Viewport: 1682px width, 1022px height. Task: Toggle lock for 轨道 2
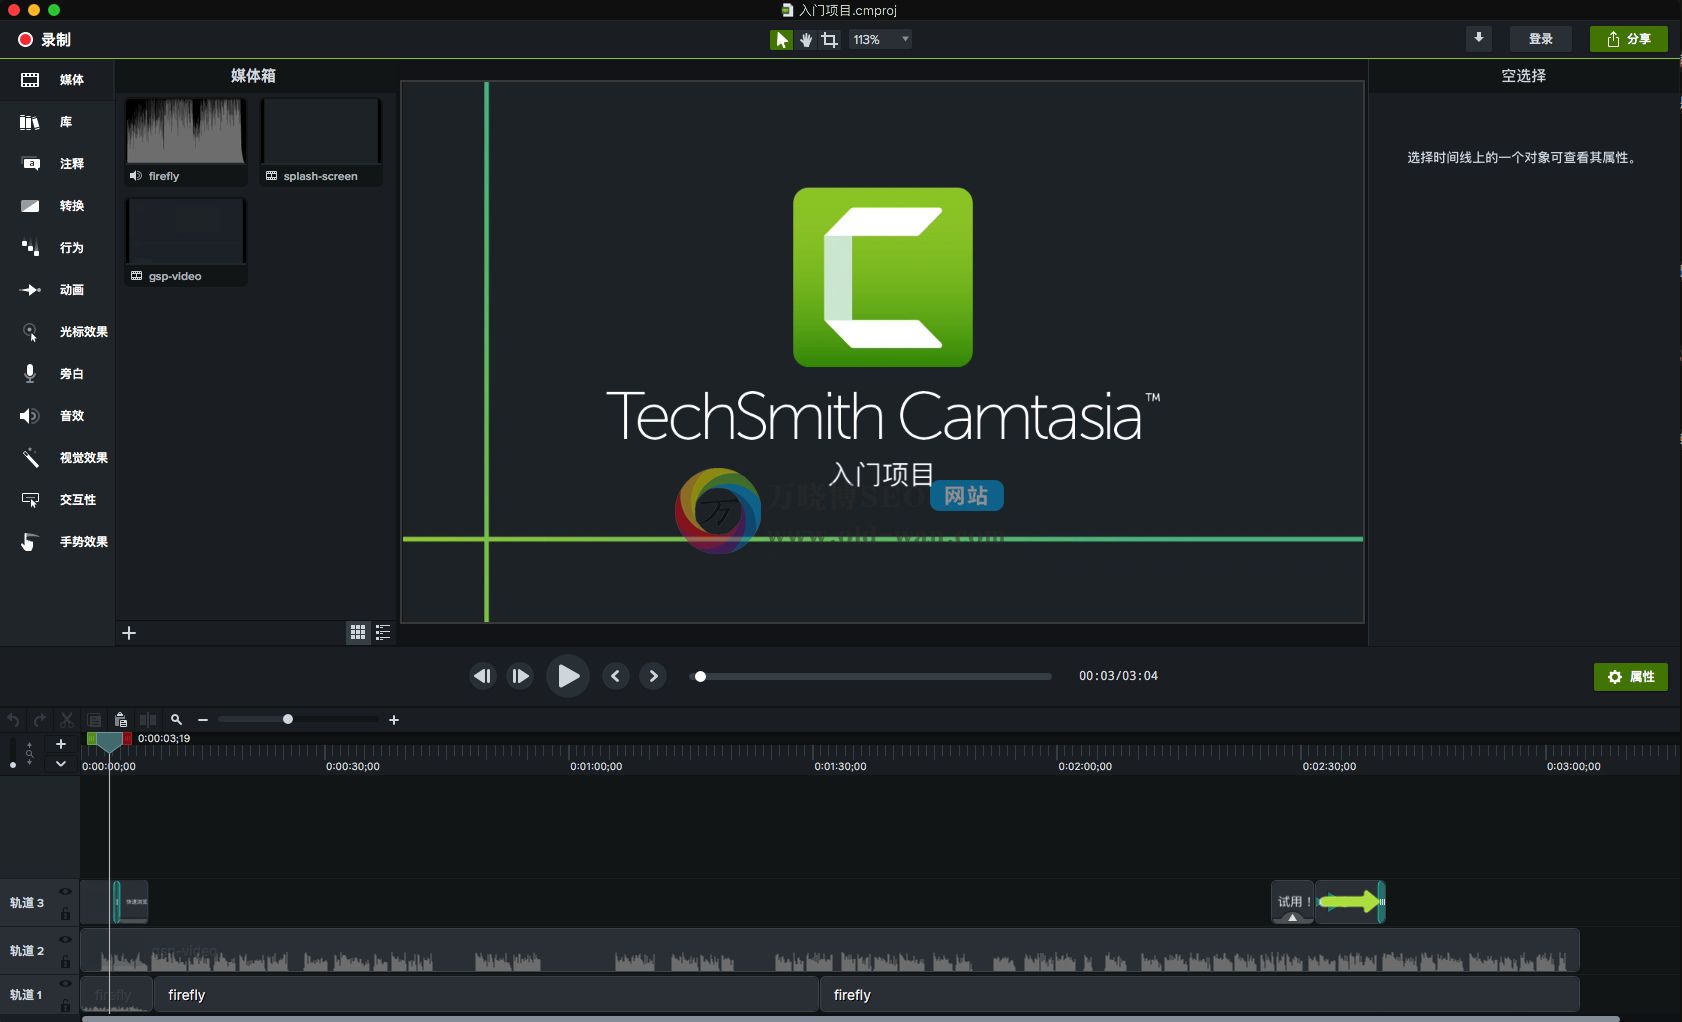65,961
